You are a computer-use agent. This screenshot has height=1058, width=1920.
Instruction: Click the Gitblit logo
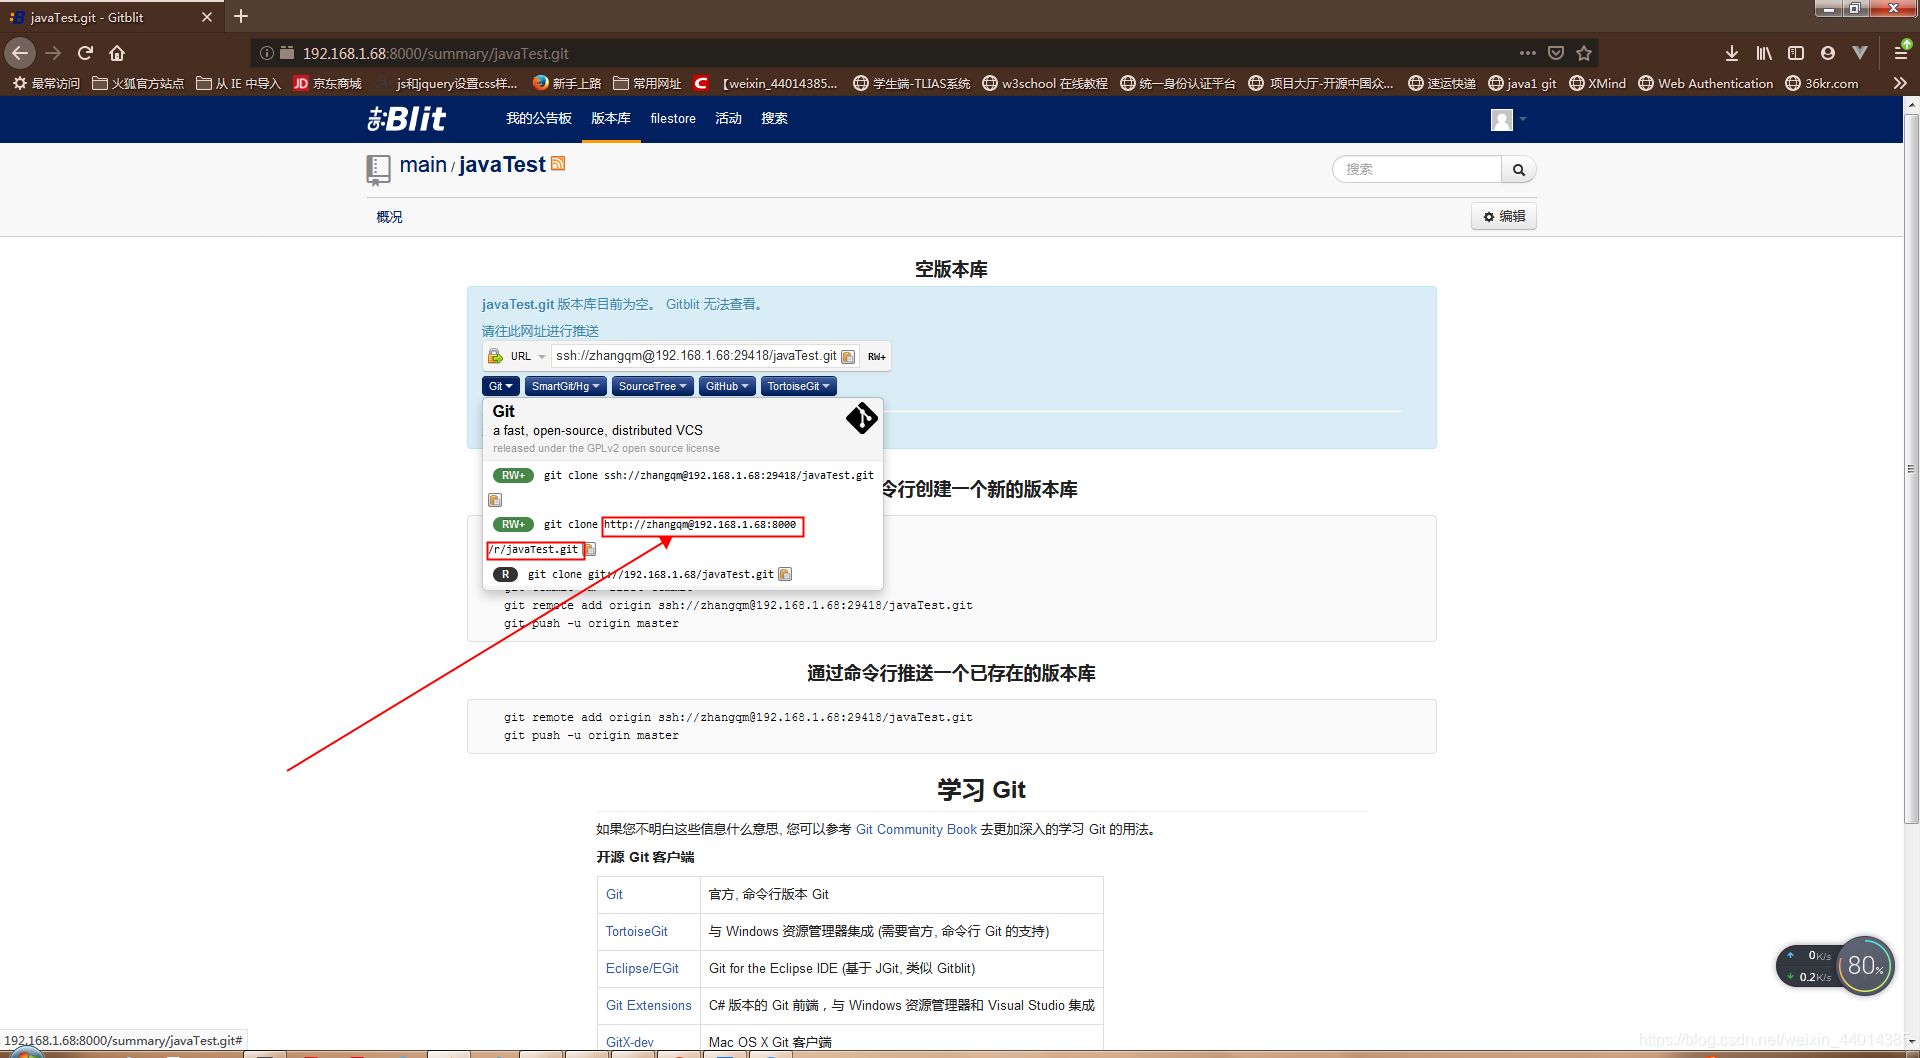click(x=406, y=119)
